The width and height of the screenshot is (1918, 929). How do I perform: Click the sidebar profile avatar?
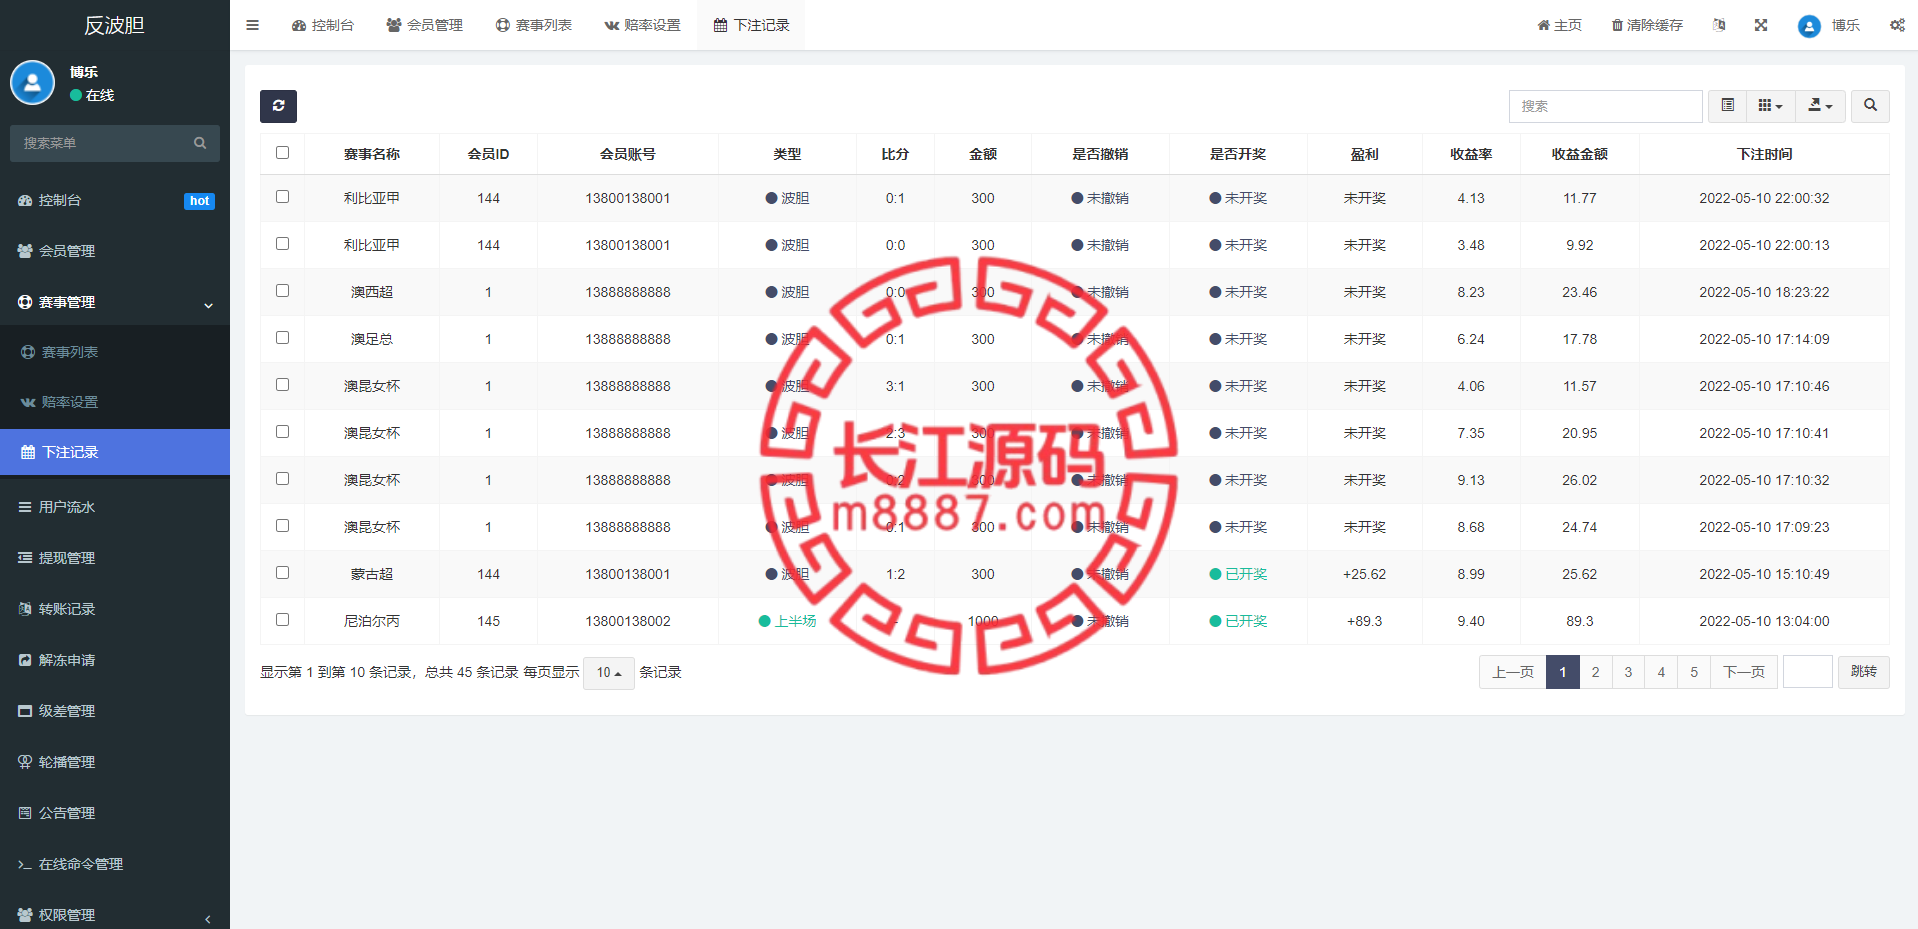click(x=32, y=83)
